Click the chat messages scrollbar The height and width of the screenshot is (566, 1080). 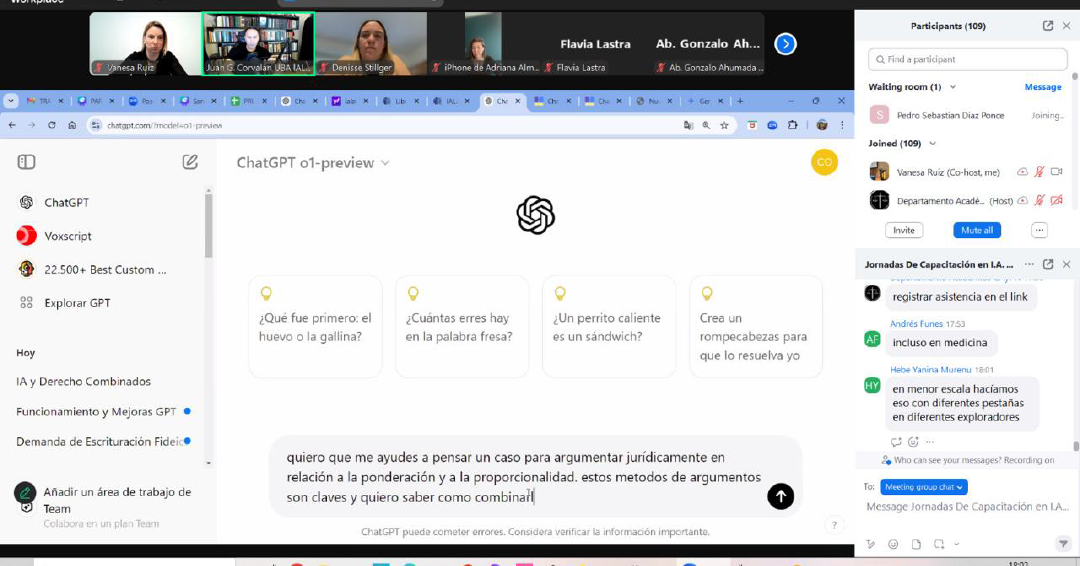tap(1075, 446)
